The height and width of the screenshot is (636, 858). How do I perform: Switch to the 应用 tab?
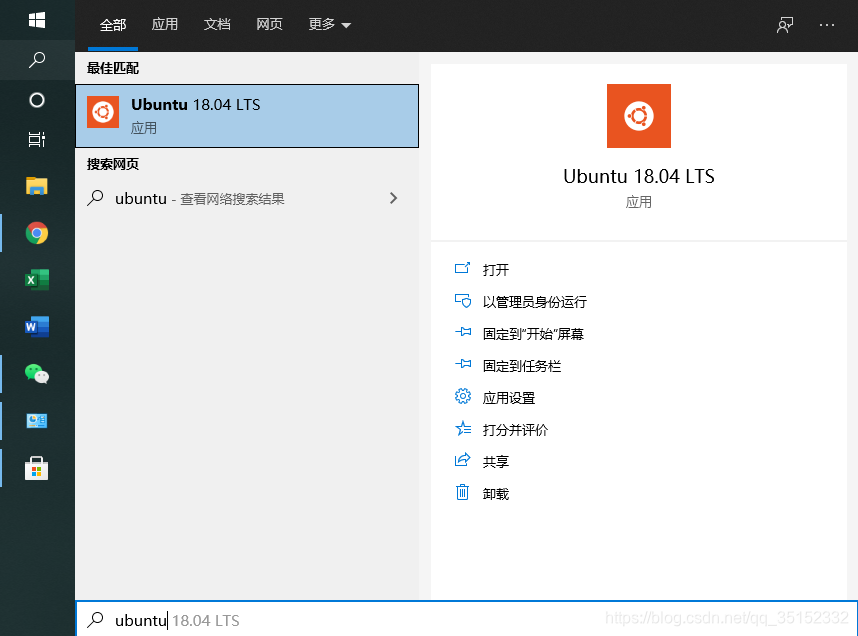165,25
